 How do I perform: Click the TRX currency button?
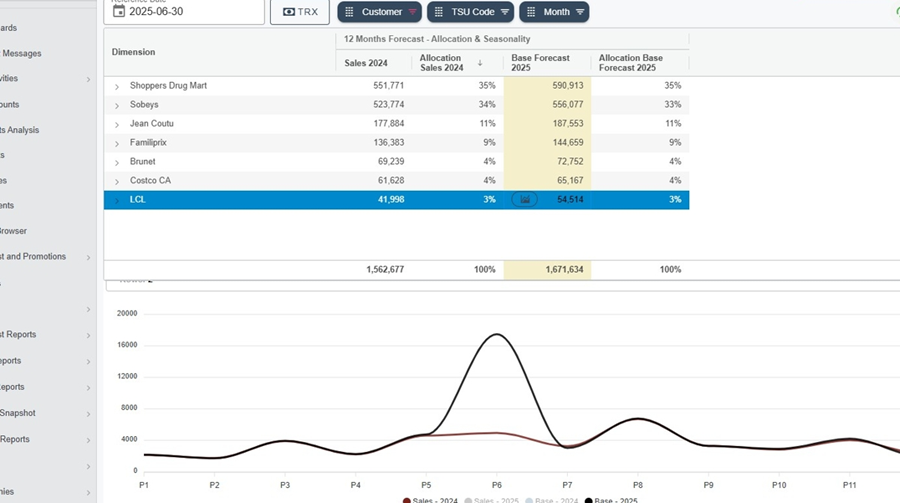pos(300,11)
